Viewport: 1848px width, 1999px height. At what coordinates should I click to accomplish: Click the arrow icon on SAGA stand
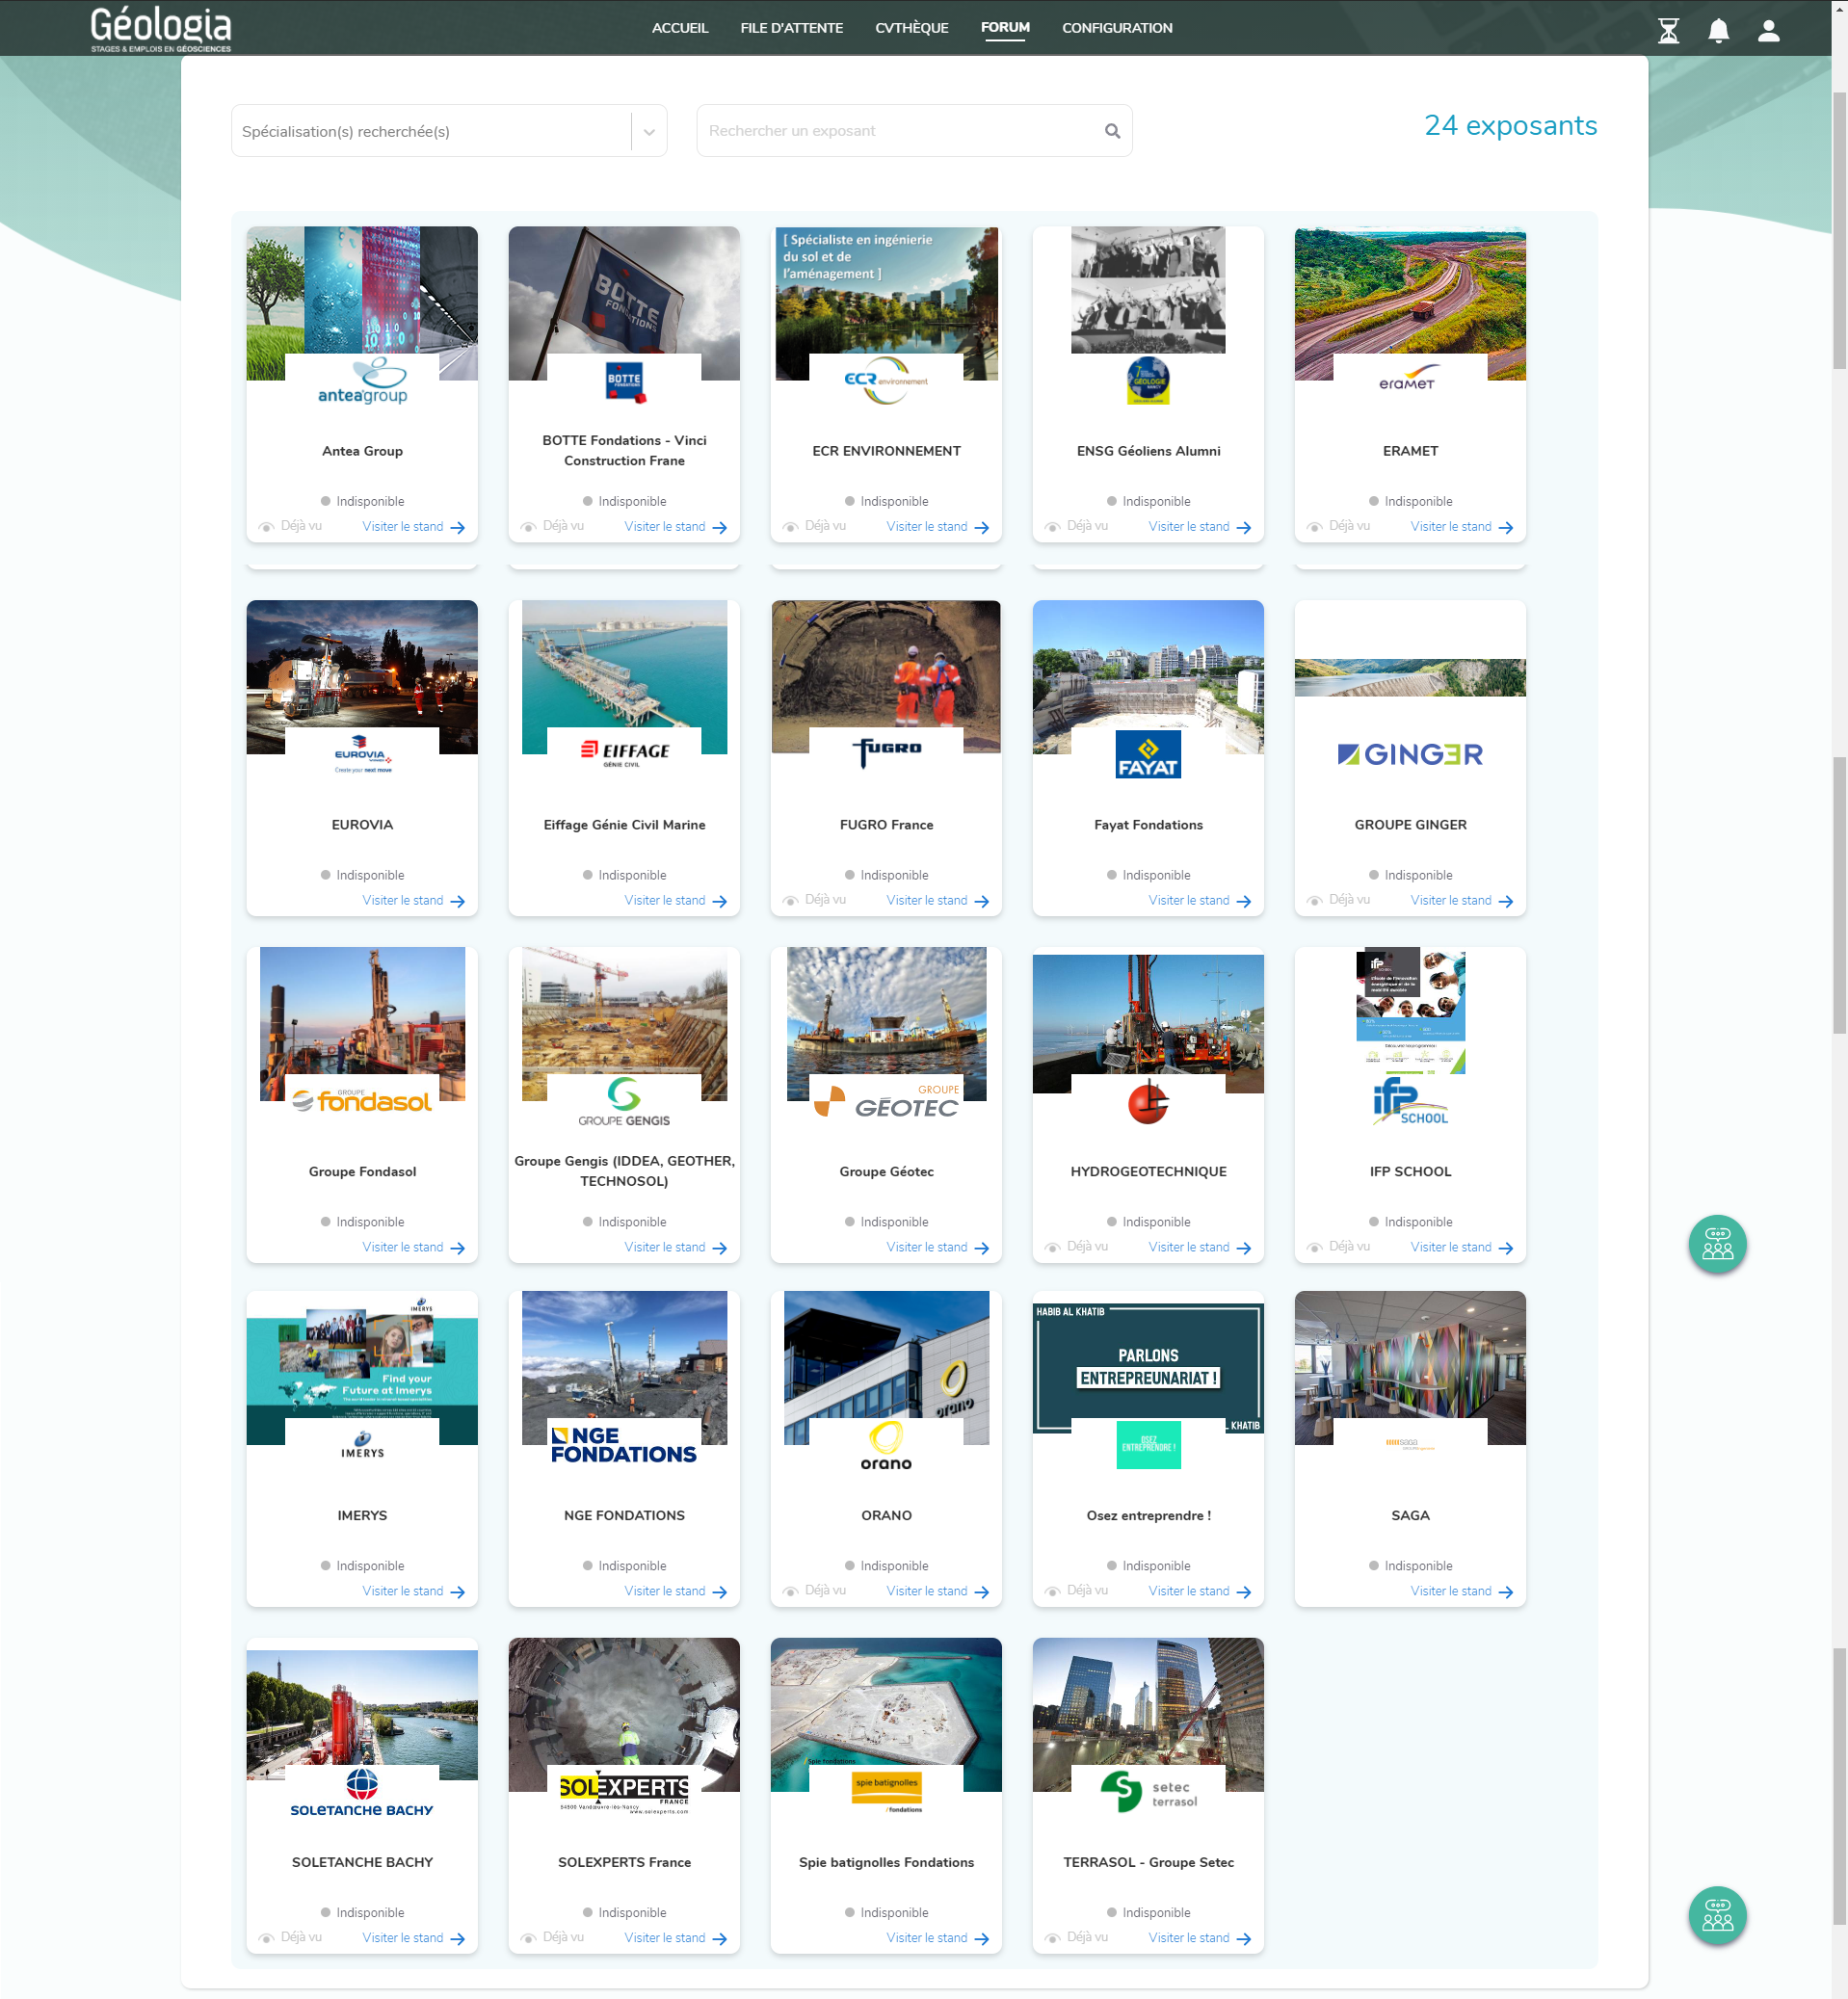tap(1506, 1592)
